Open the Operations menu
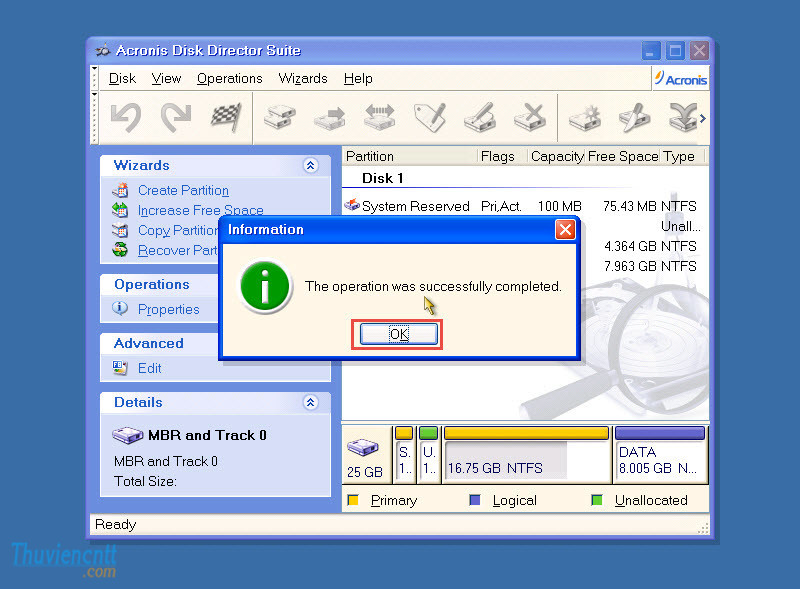This screenshot has width=800, height=589. pos(230,79)
